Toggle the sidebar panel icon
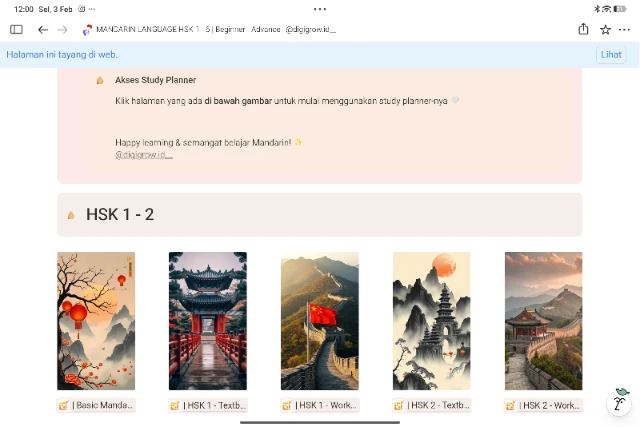 click(x=16, y=30)
